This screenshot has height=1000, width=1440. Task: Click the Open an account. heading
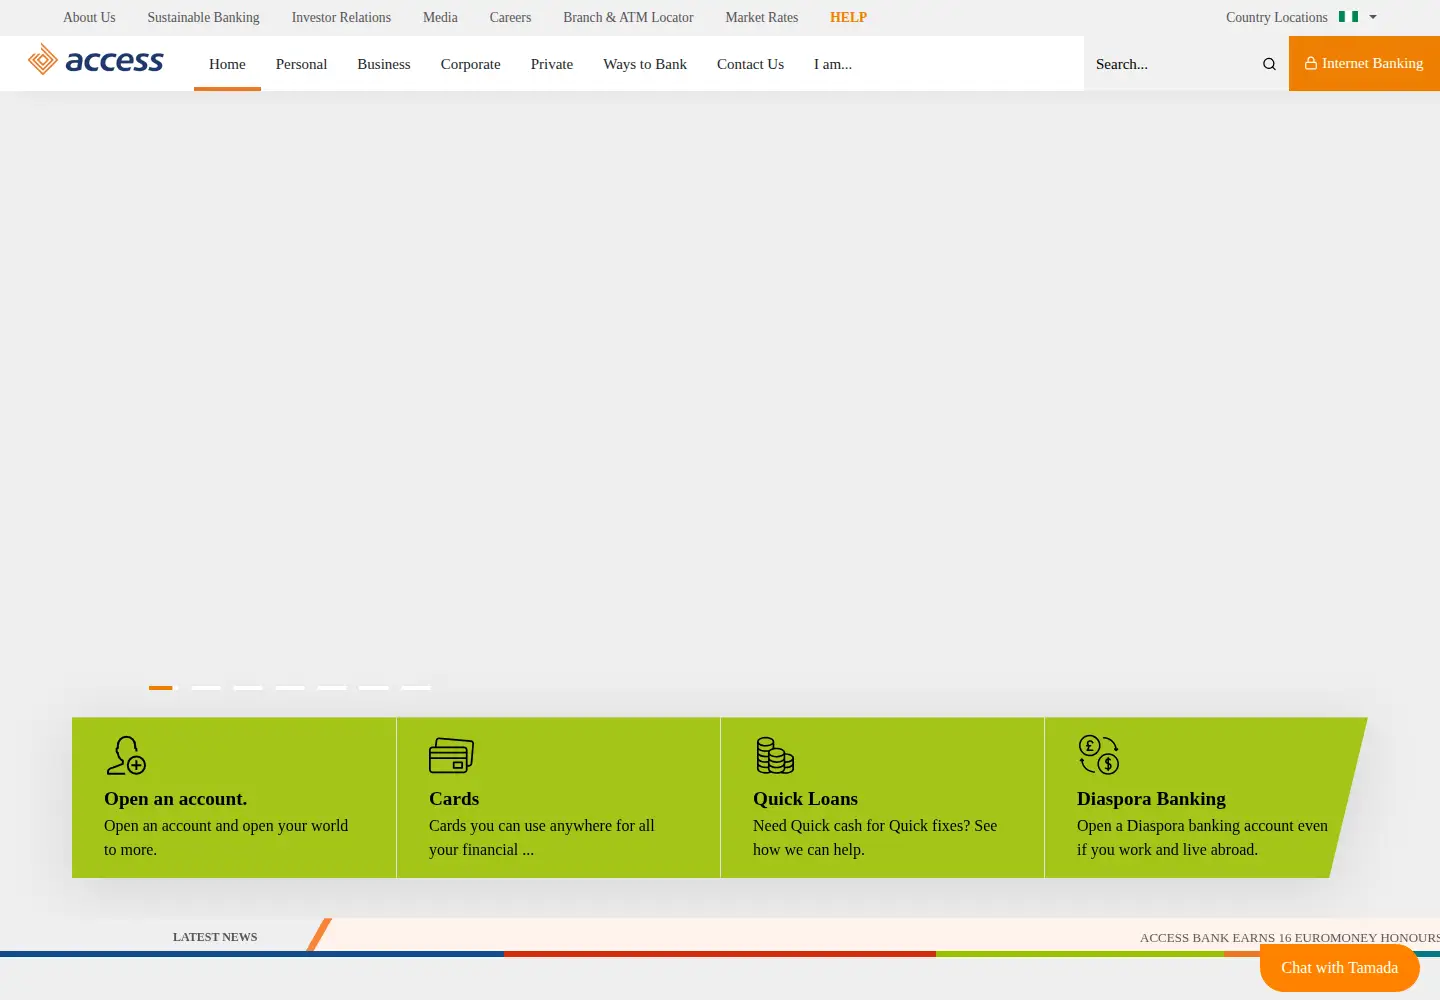pos(175,799)
